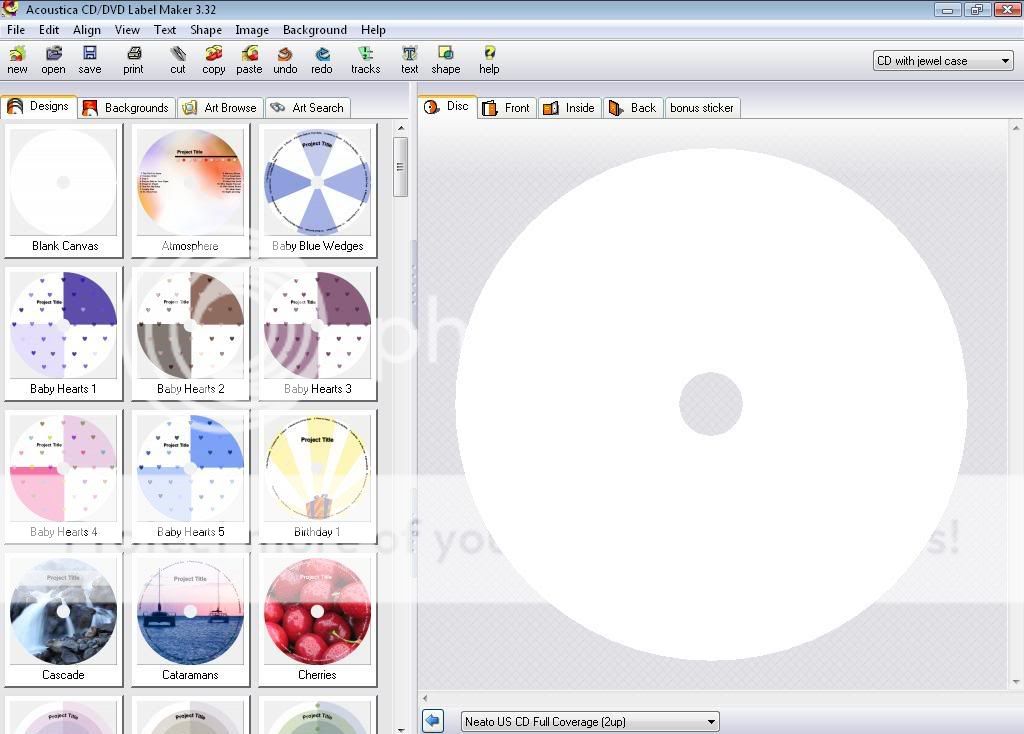1024x734 pixels.
Task: Redo the undone change
Action: pyautogui.click(x=321, y=60)
